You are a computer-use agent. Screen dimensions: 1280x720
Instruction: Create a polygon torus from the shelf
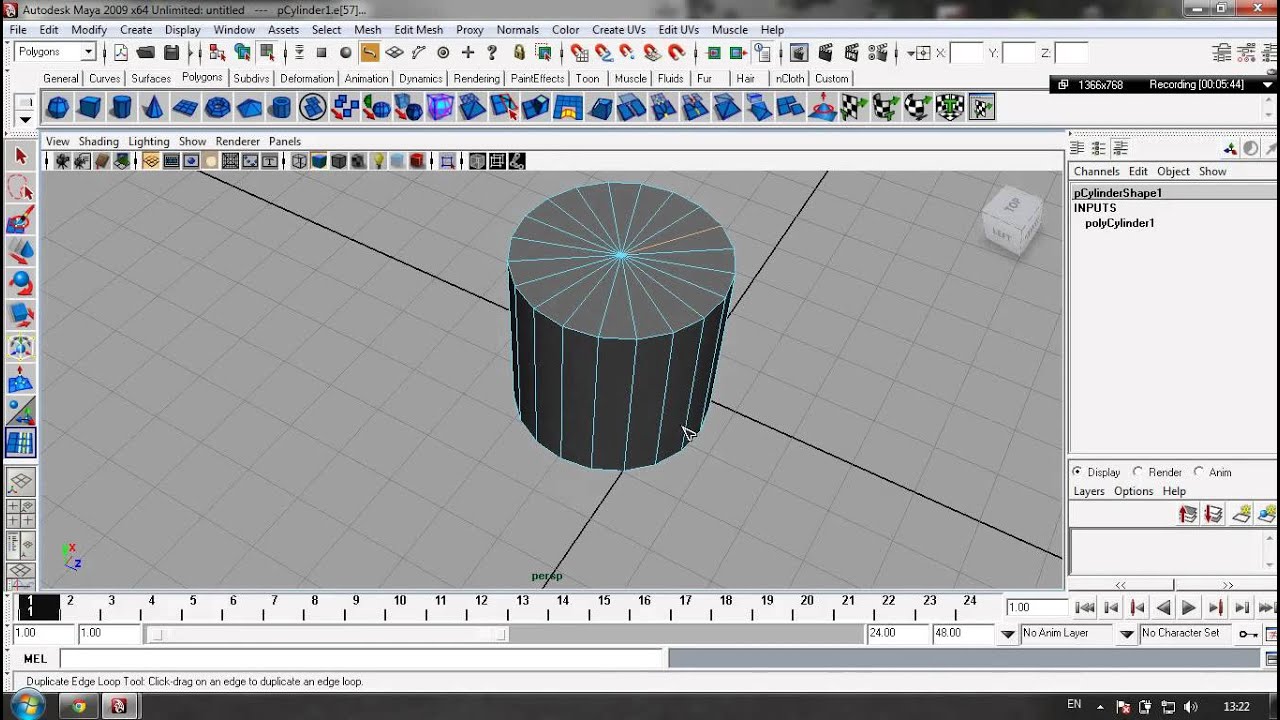pyautogui.click(x=217, y=107)
